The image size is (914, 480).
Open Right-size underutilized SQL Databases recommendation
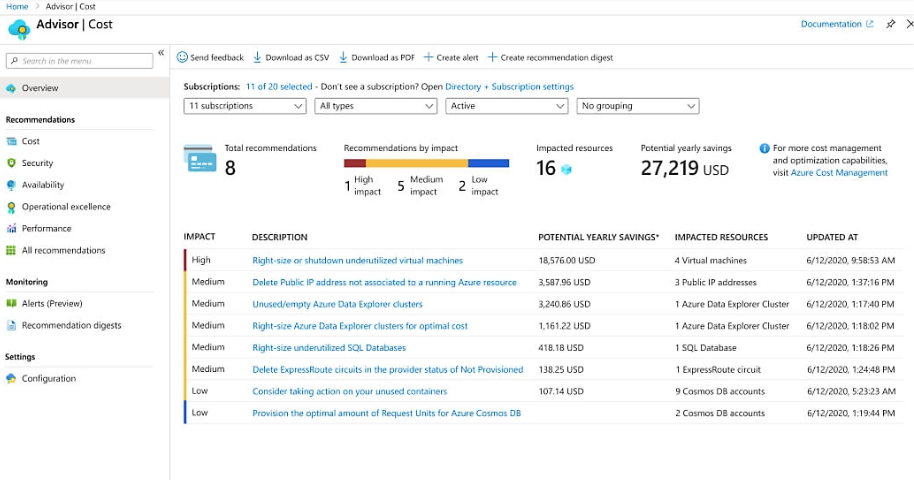coord(329,348)
